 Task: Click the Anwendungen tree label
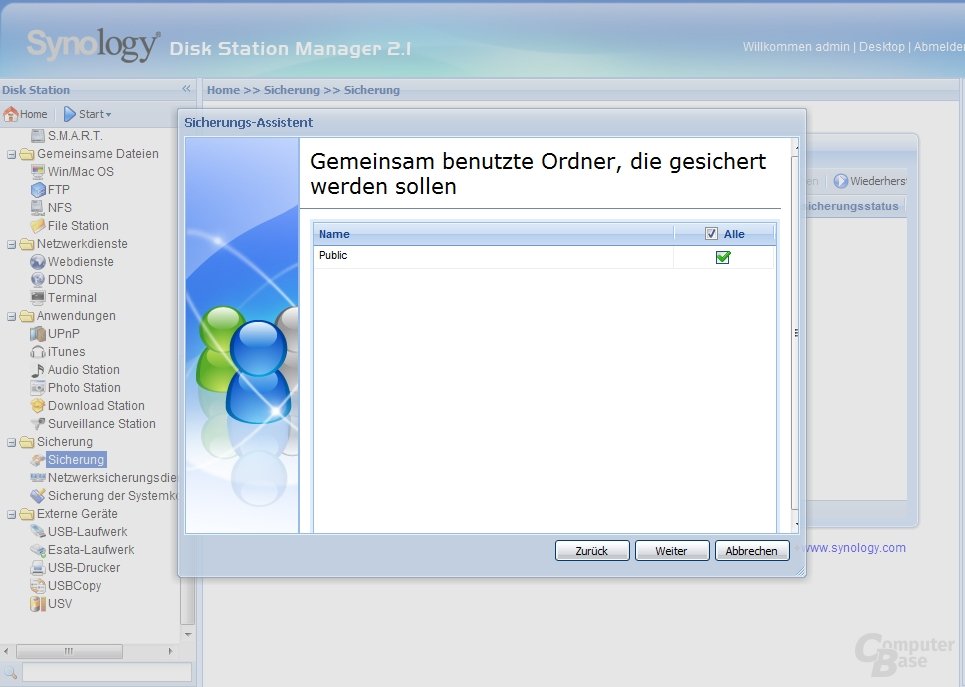76,316
